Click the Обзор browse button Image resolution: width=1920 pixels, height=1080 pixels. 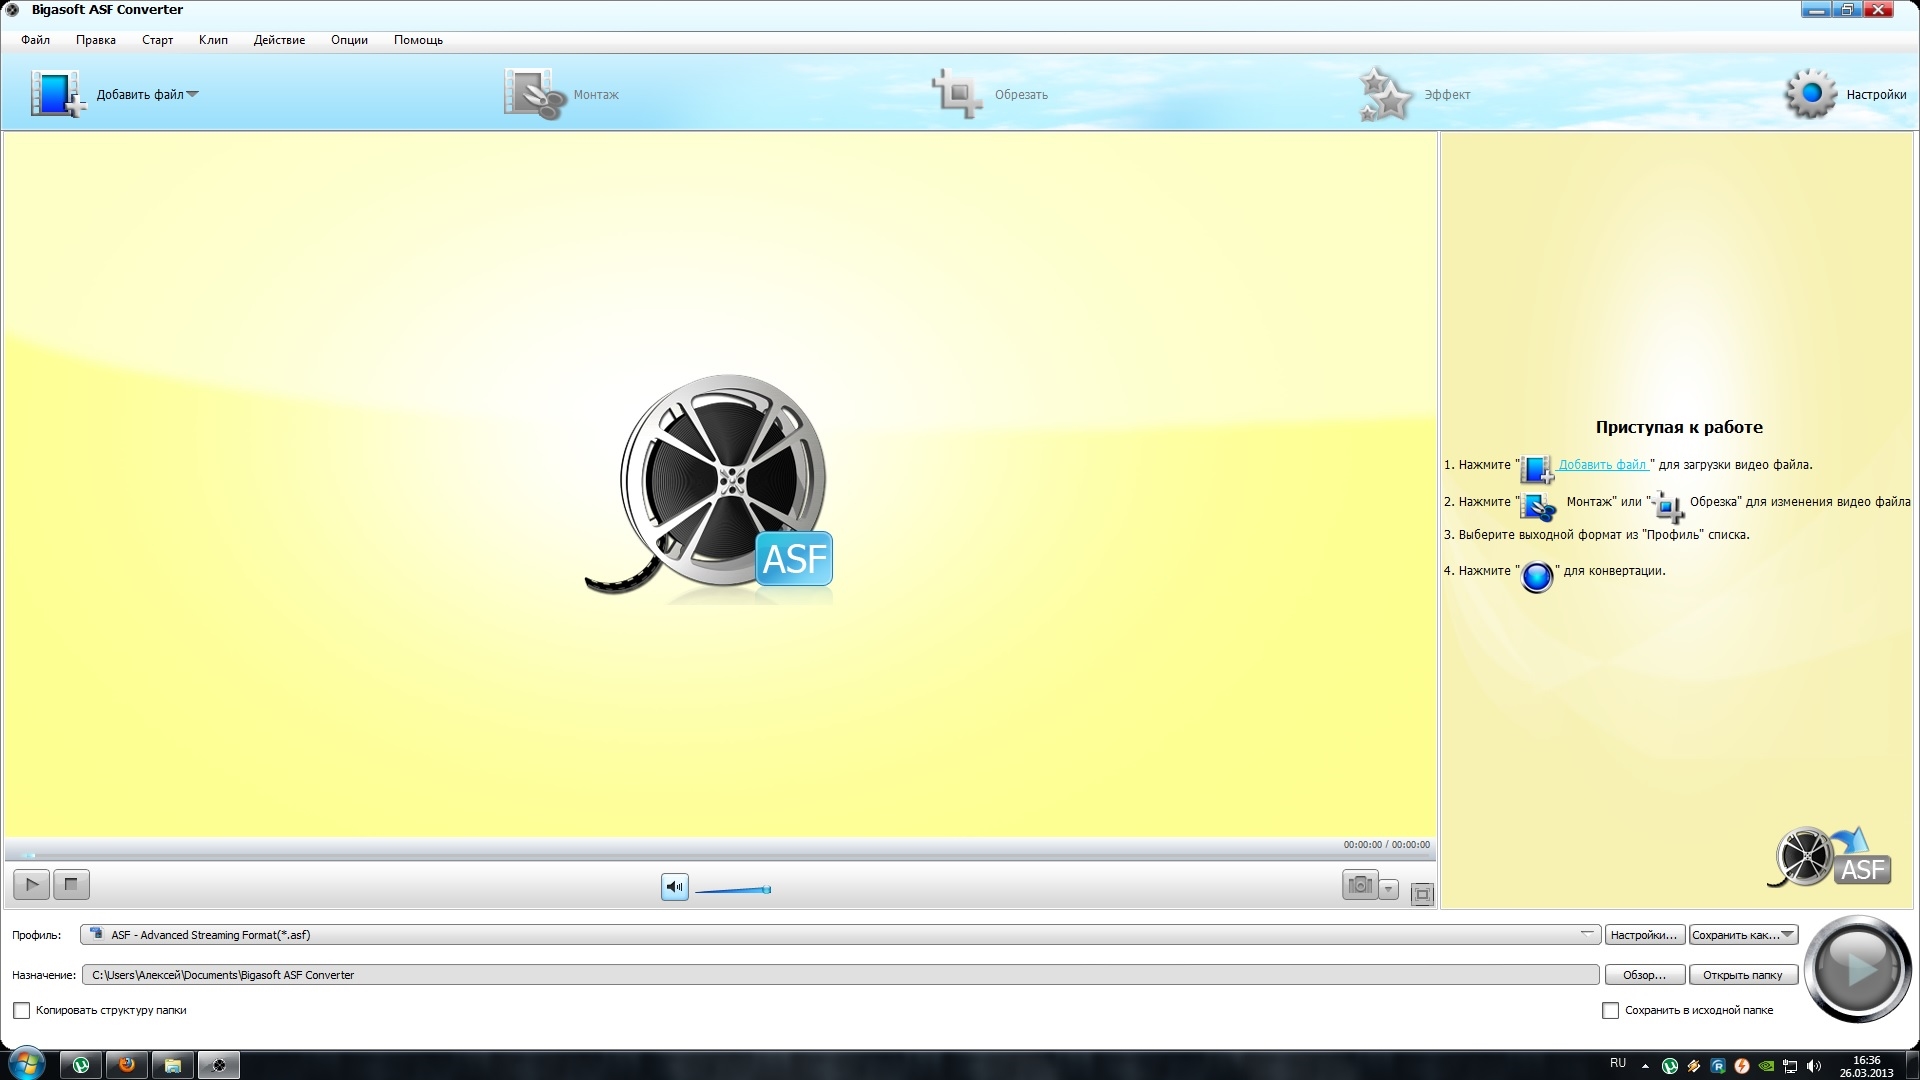coord(1644,975)
